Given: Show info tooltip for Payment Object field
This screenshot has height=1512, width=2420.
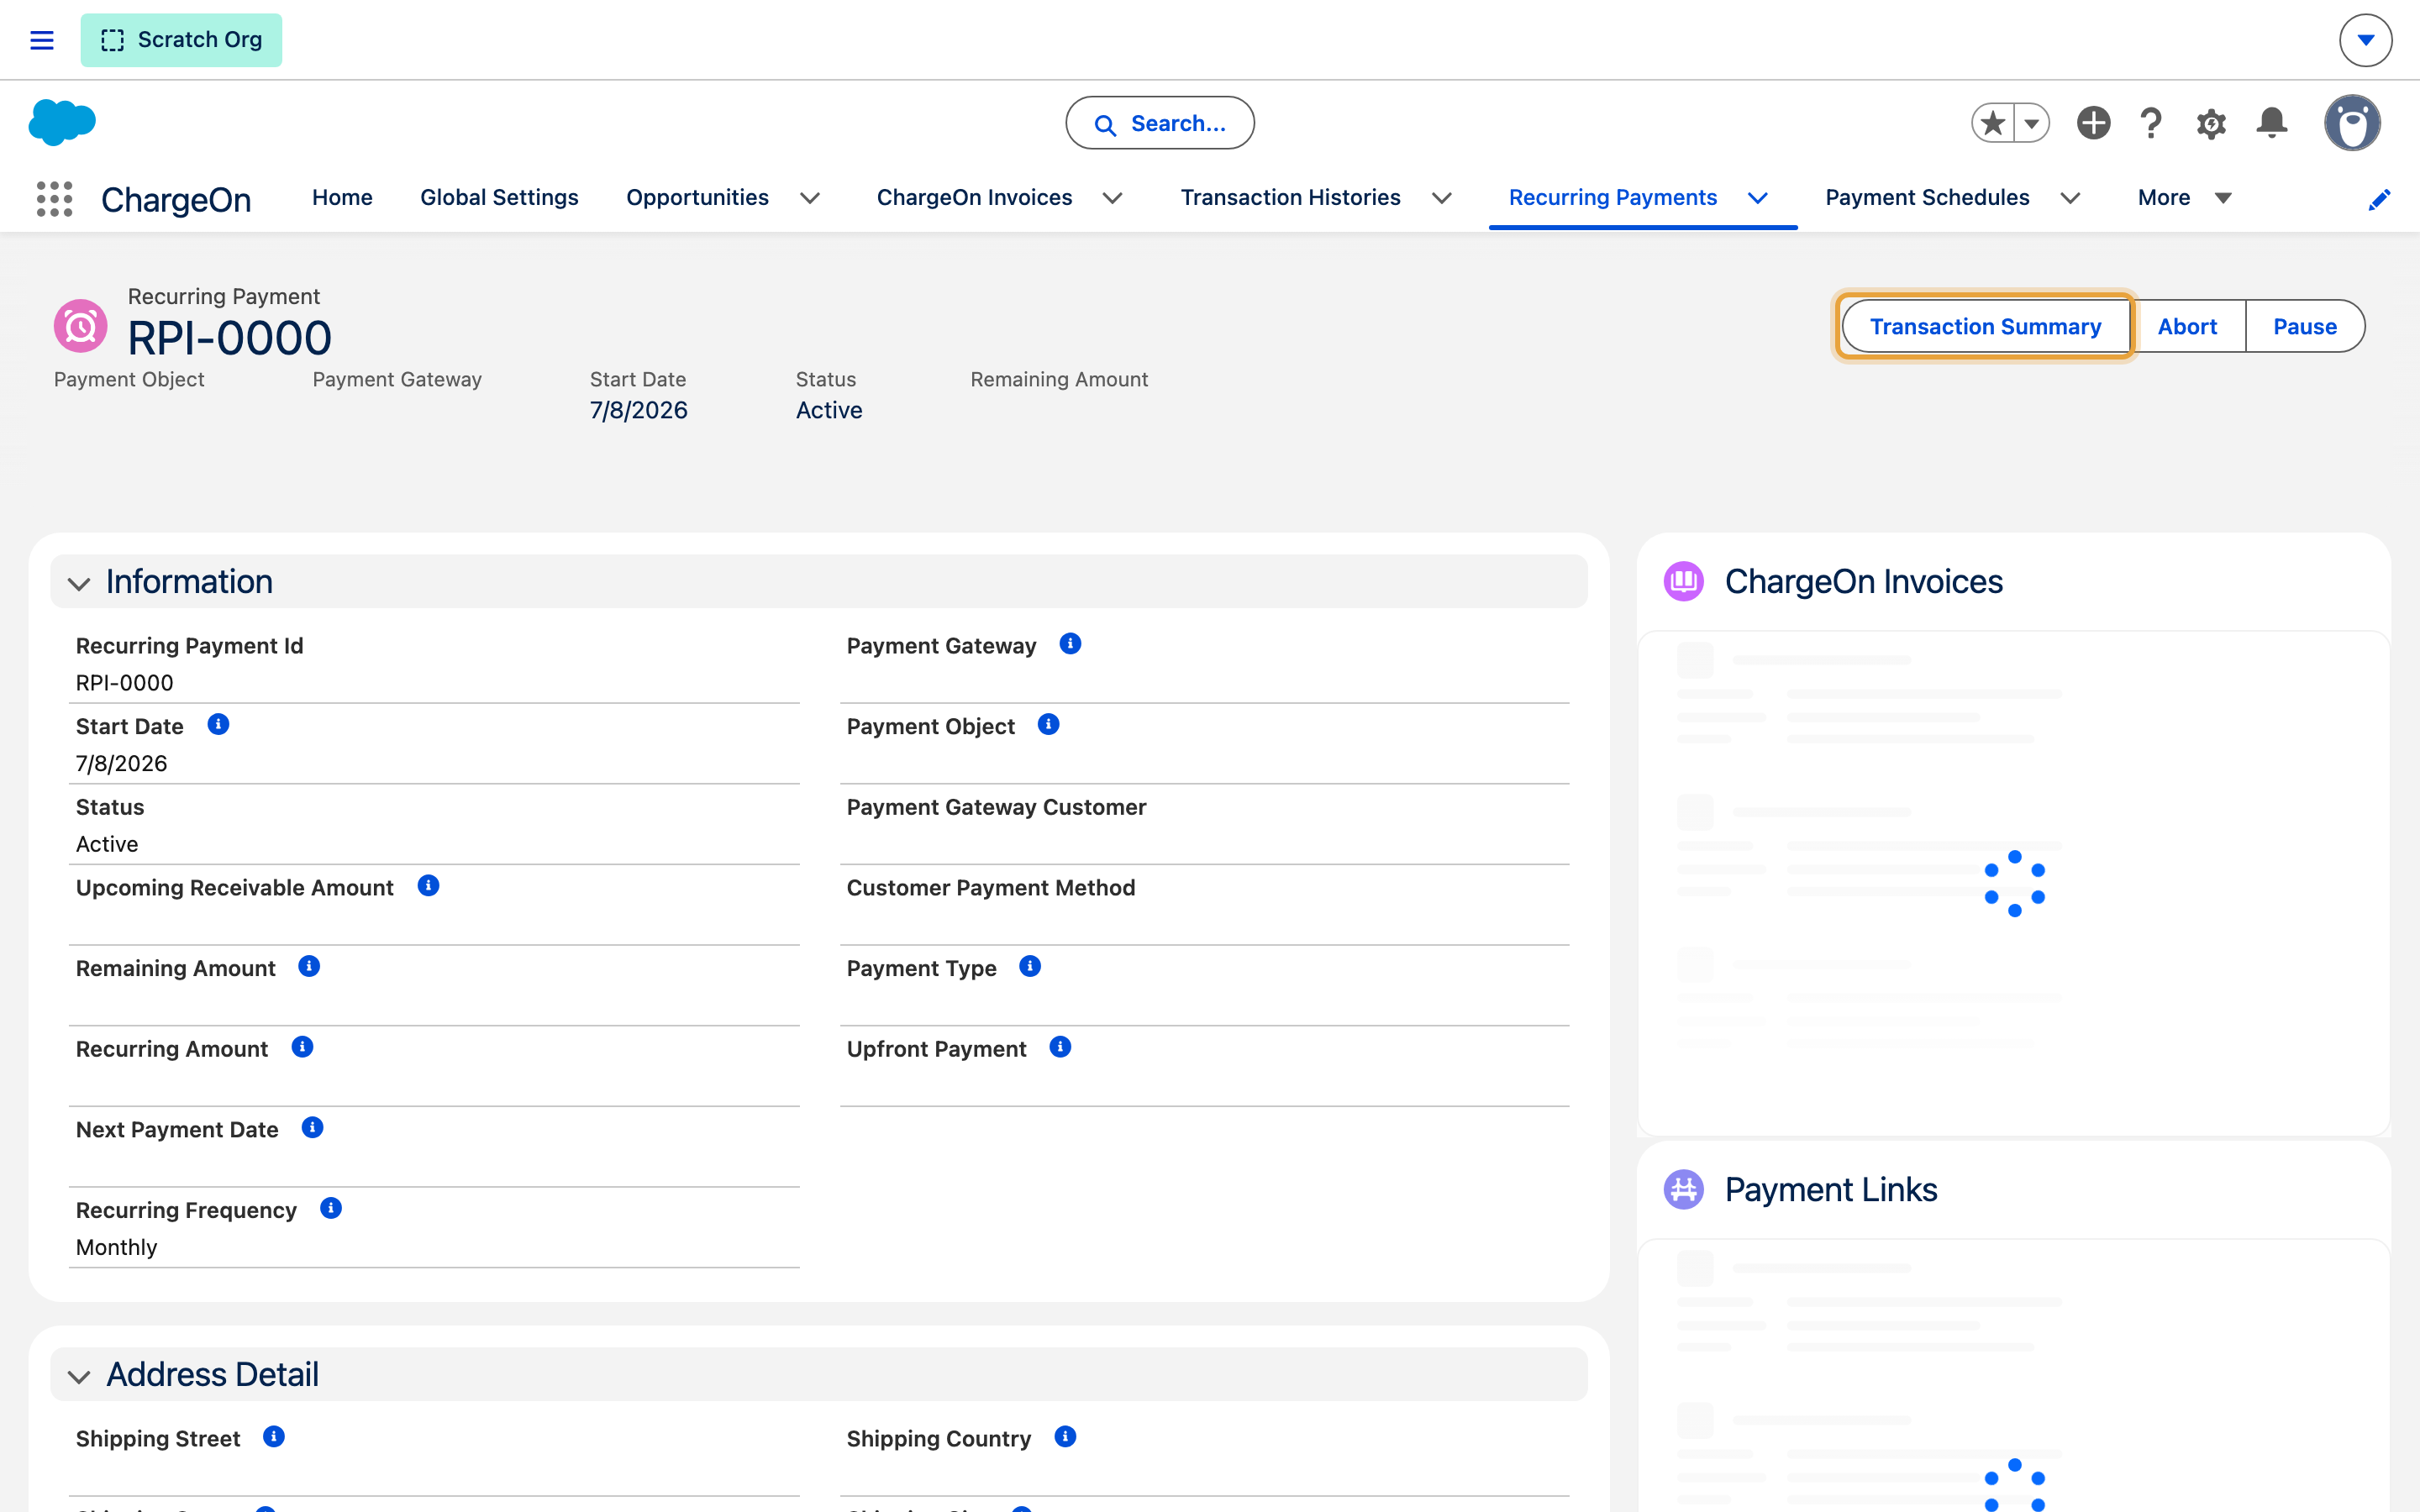Looking at the screenshot, I should (x=1048, y=724).
